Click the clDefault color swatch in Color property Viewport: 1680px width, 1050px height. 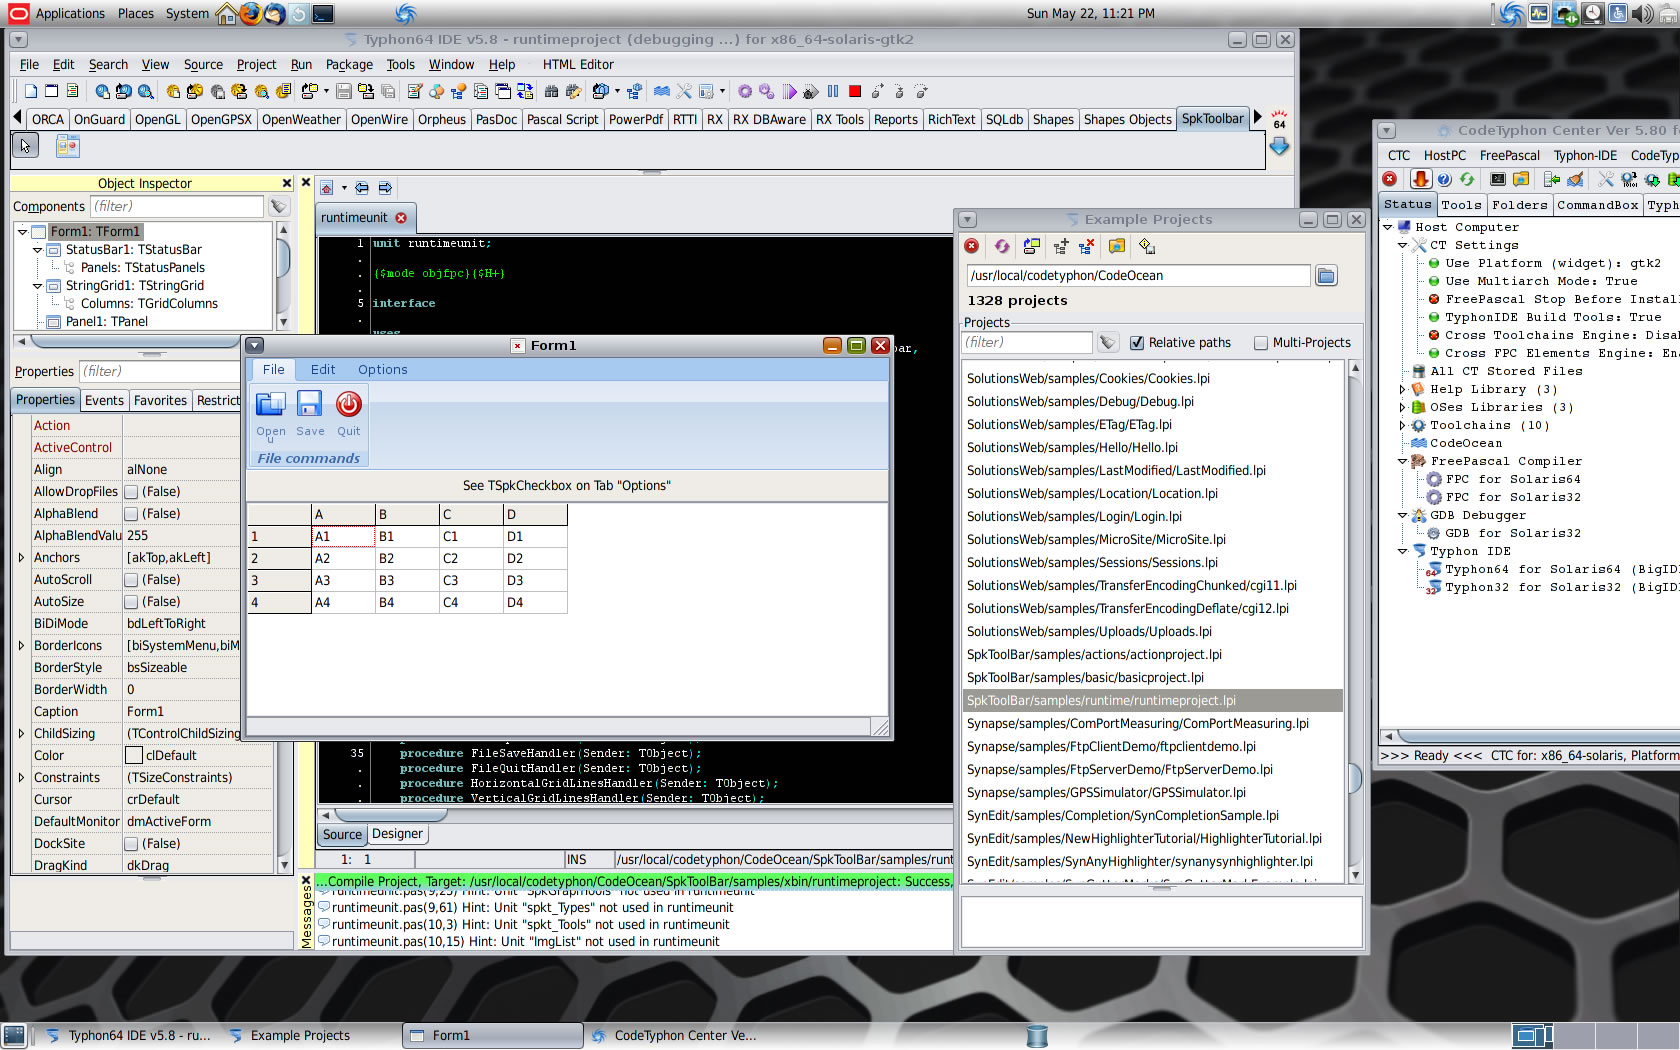(134, 756)
